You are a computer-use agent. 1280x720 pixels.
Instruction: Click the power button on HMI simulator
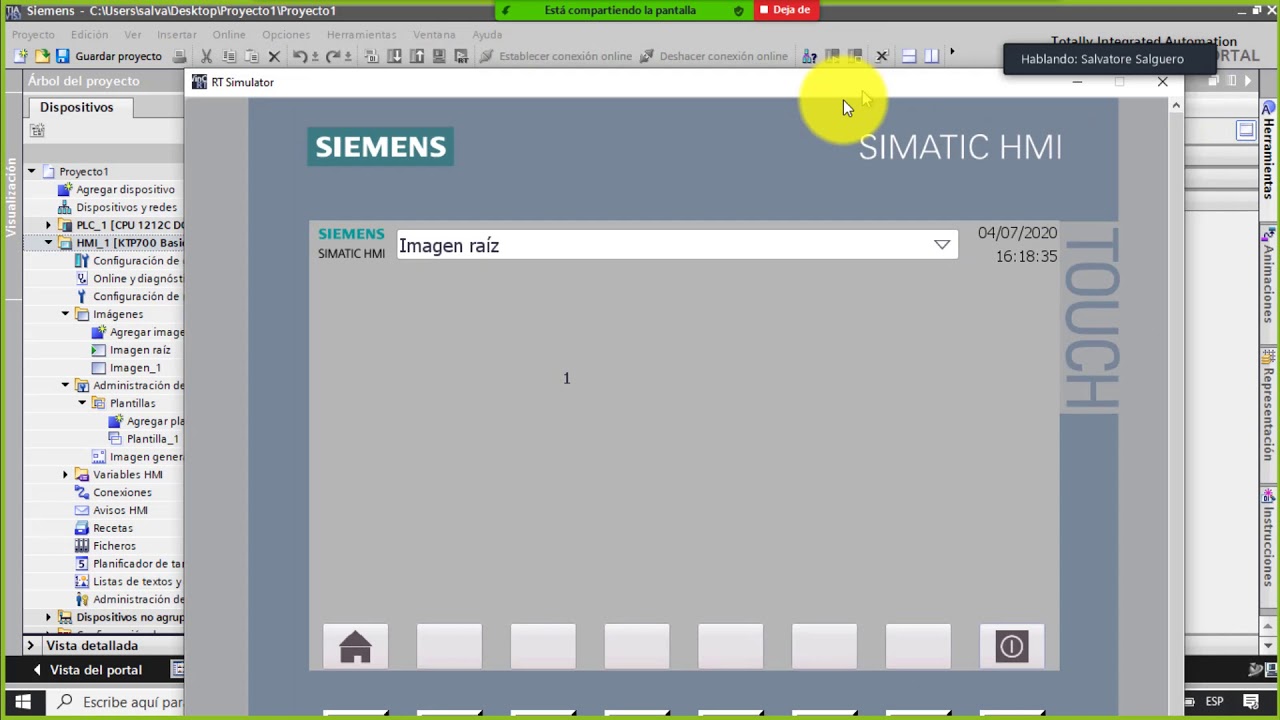(x=1011, y=647)
